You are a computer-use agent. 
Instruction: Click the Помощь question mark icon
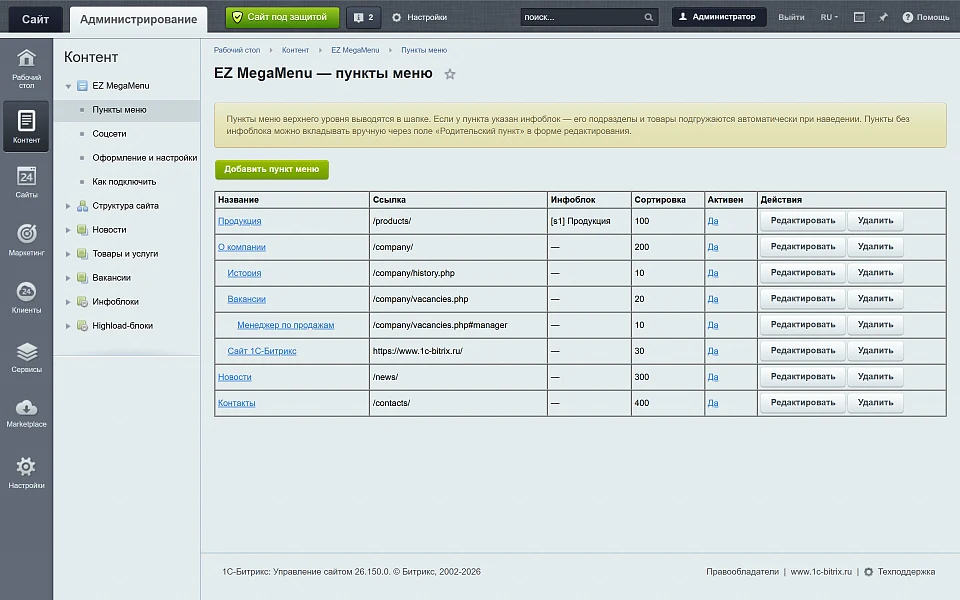907,17
